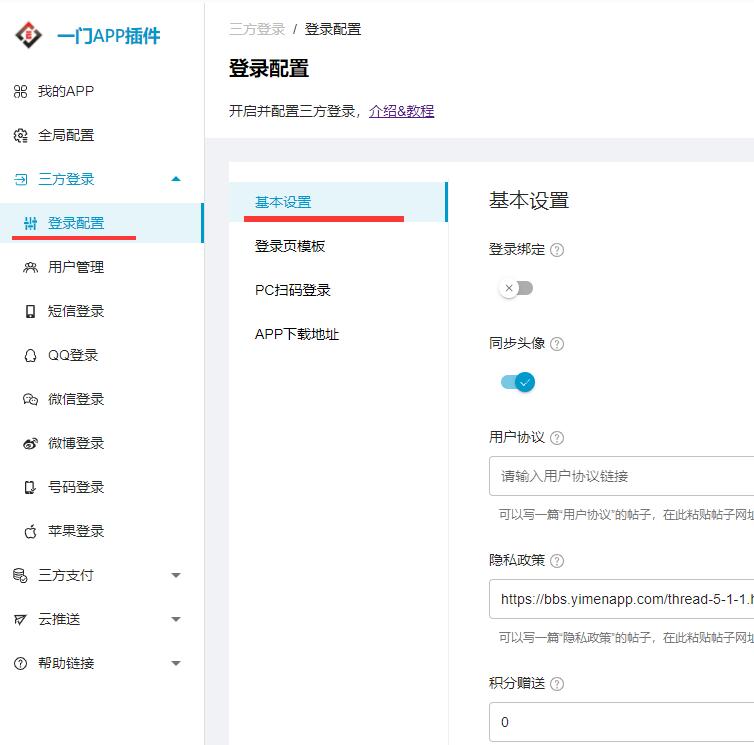Click help icon next to 登录绑定

(x=557, y=250)
